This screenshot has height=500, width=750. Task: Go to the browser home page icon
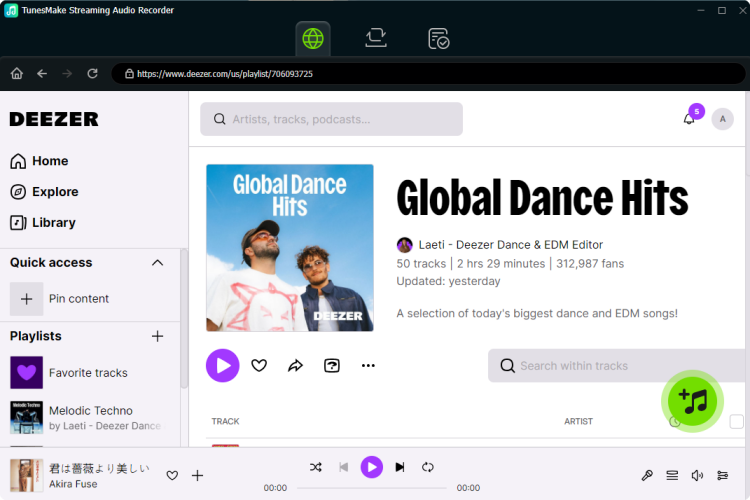[x=17, y=74]
